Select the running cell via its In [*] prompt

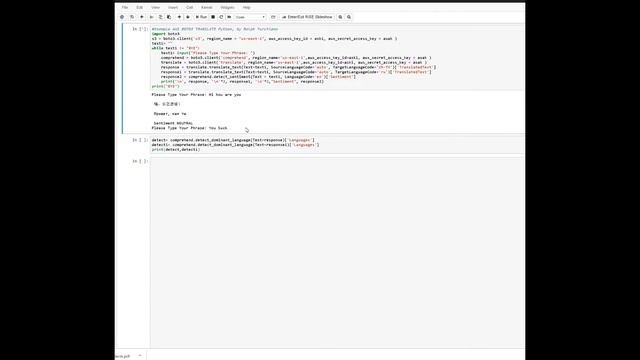[140, 29]
